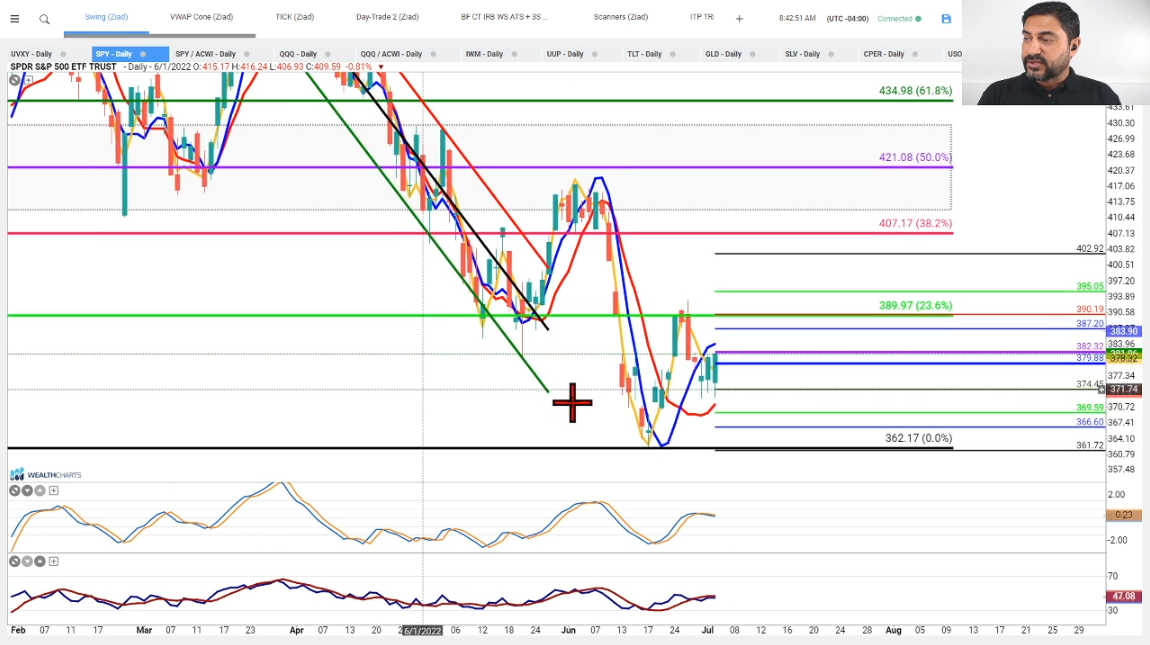1150x645 pixels.
Task: Click the 434.98 (61.8%) Fibonacci label
Action: coord(915,91)
